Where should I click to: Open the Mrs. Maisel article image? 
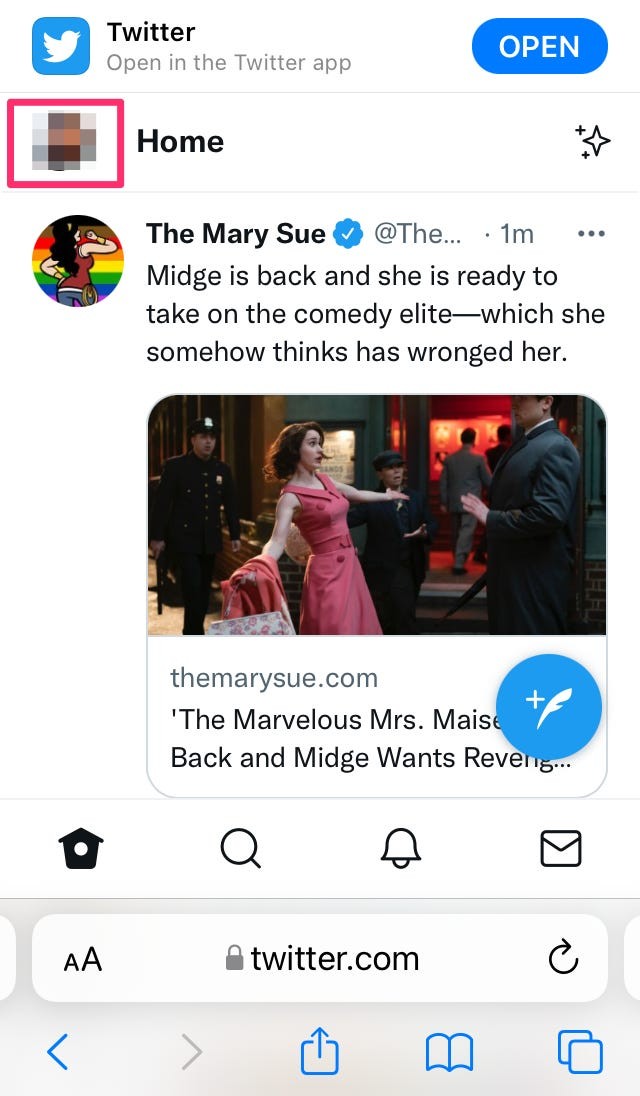(376, 515)
